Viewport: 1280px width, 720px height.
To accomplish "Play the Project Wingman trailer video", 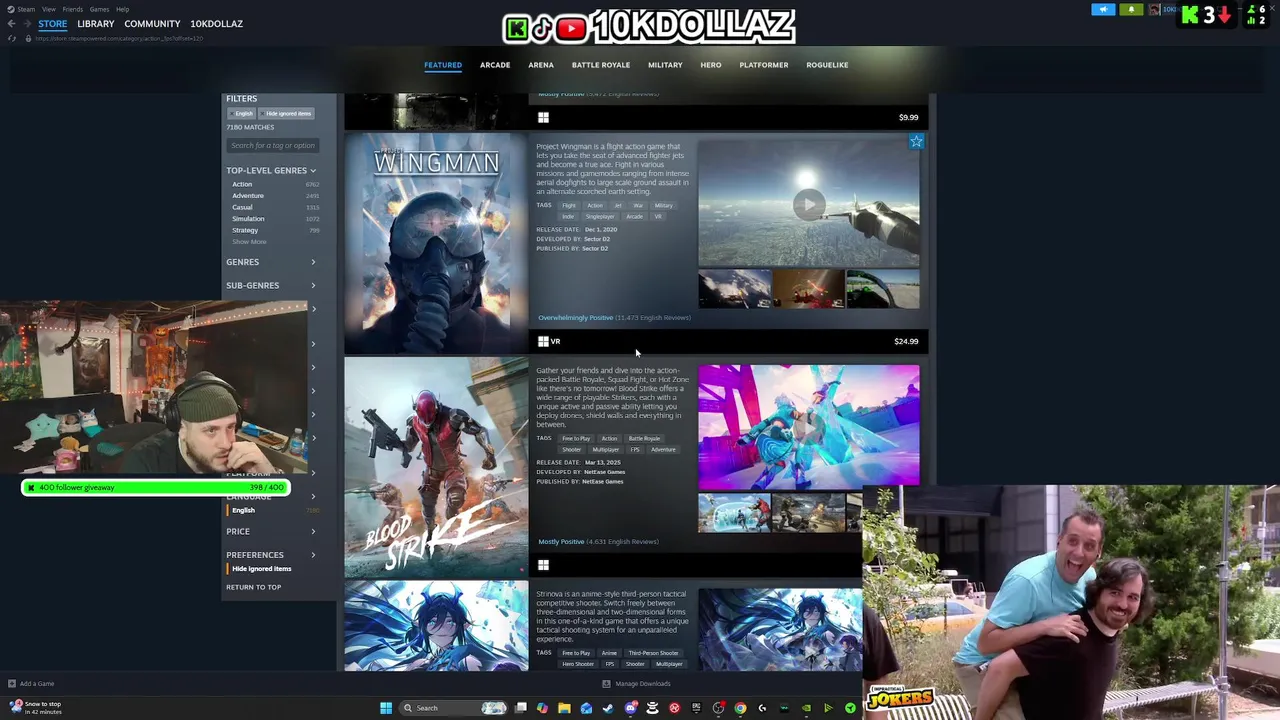I will pos(808,205).
